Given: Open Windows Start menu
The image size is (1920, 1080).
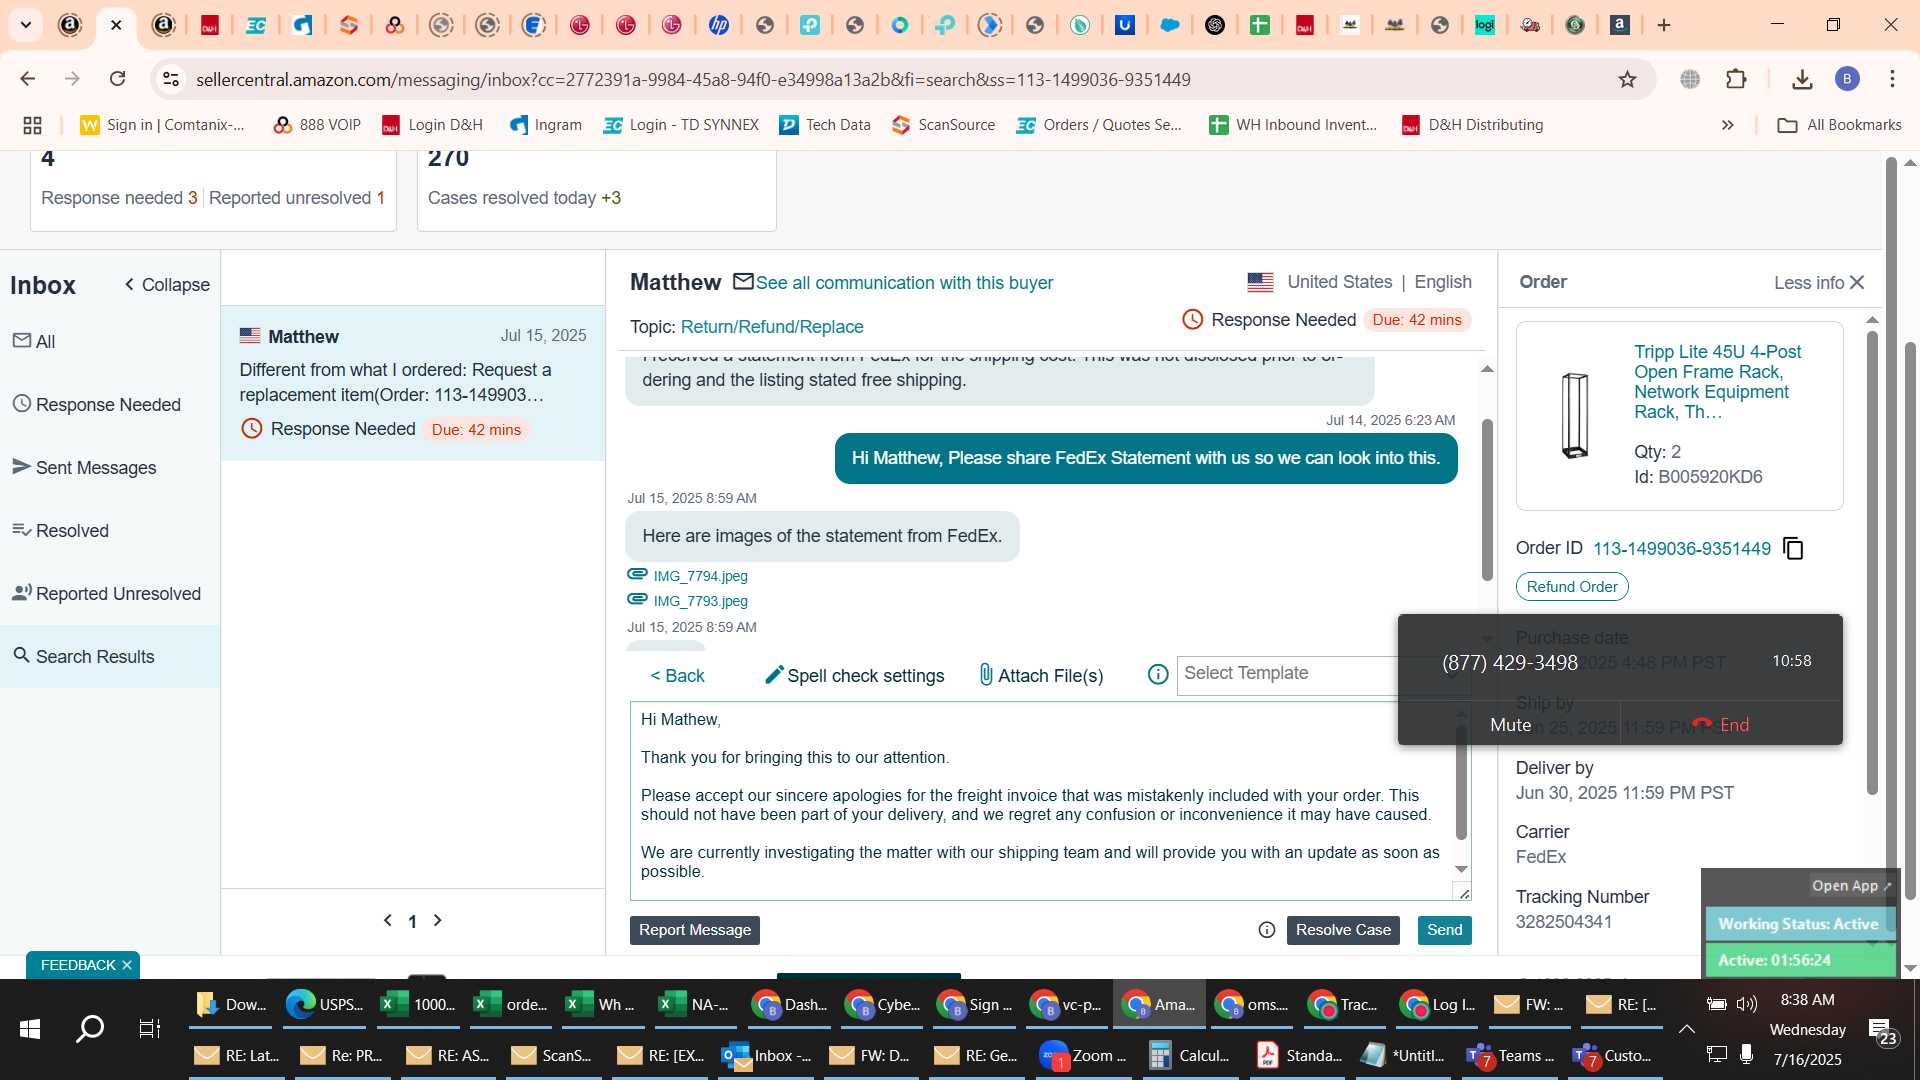Looking at the screenshot, I should [30, 1028].
